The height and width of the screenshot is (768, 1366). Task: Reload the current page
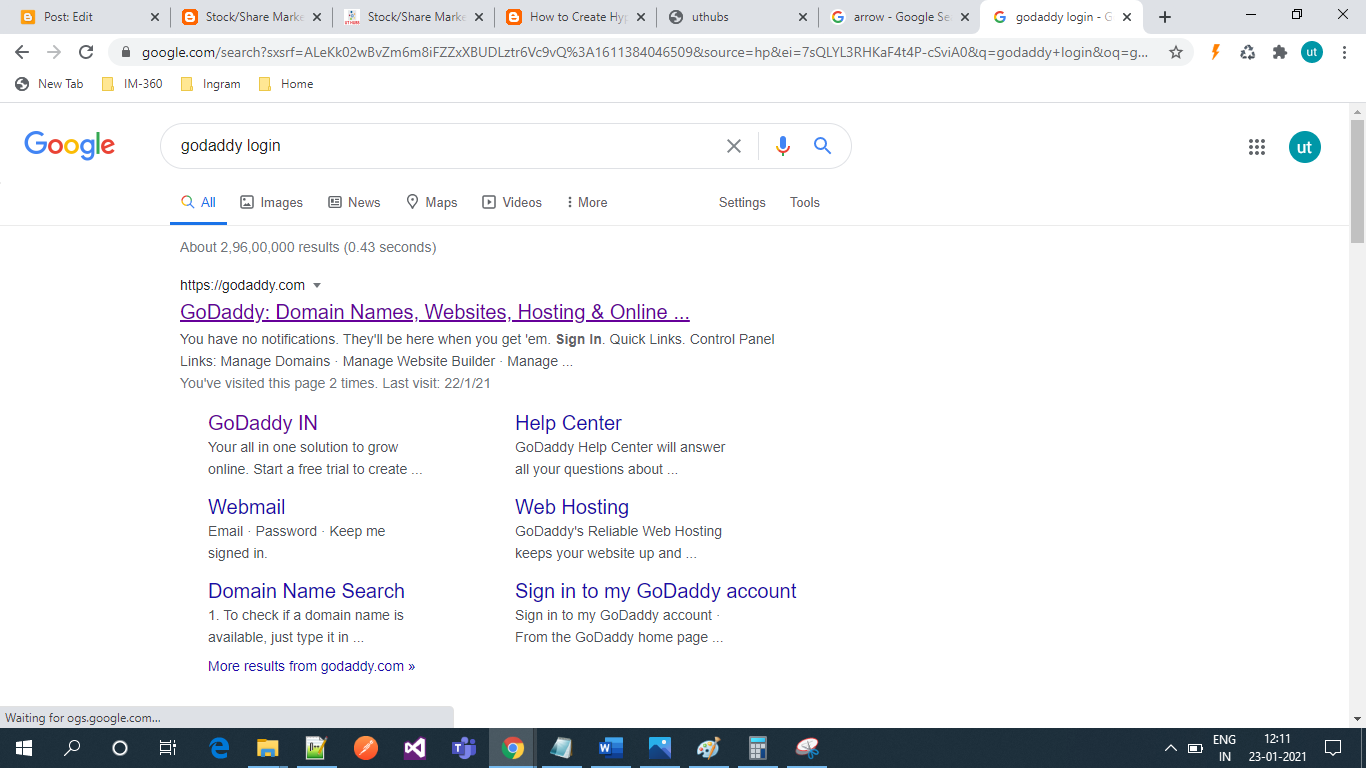coord(86,52)
